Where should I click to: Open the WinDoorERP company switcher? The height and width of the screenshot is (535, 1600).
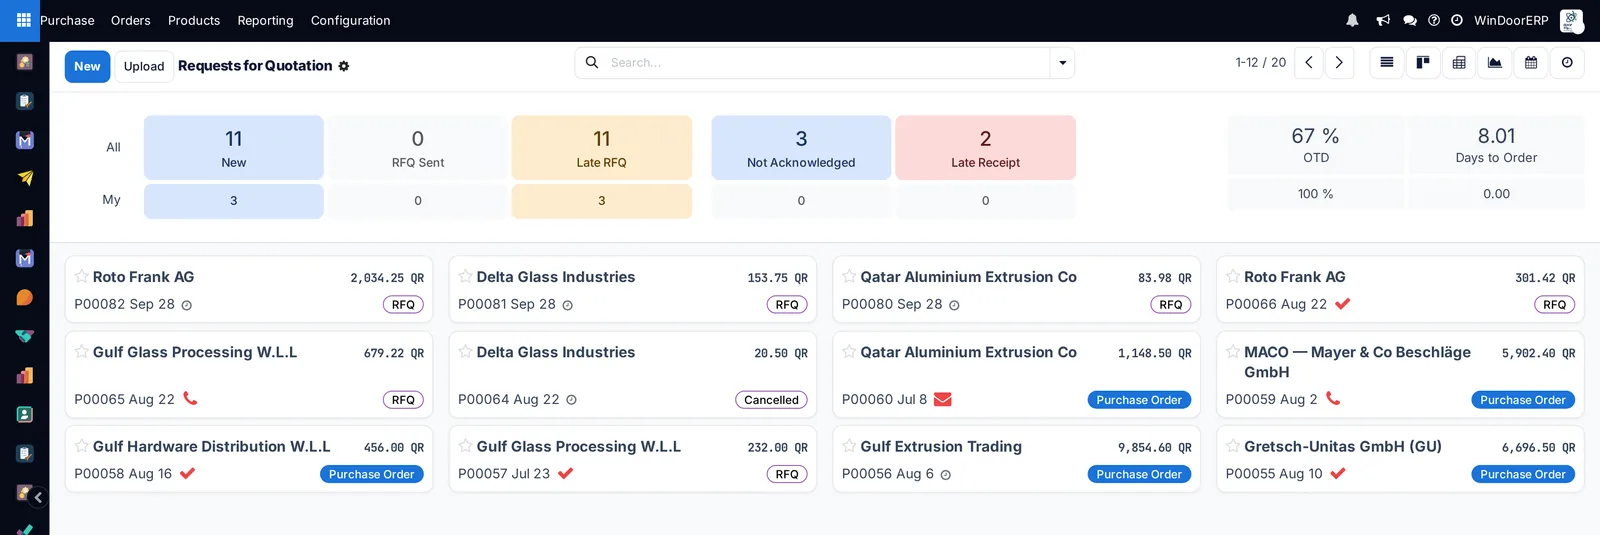coord(1511,20)
